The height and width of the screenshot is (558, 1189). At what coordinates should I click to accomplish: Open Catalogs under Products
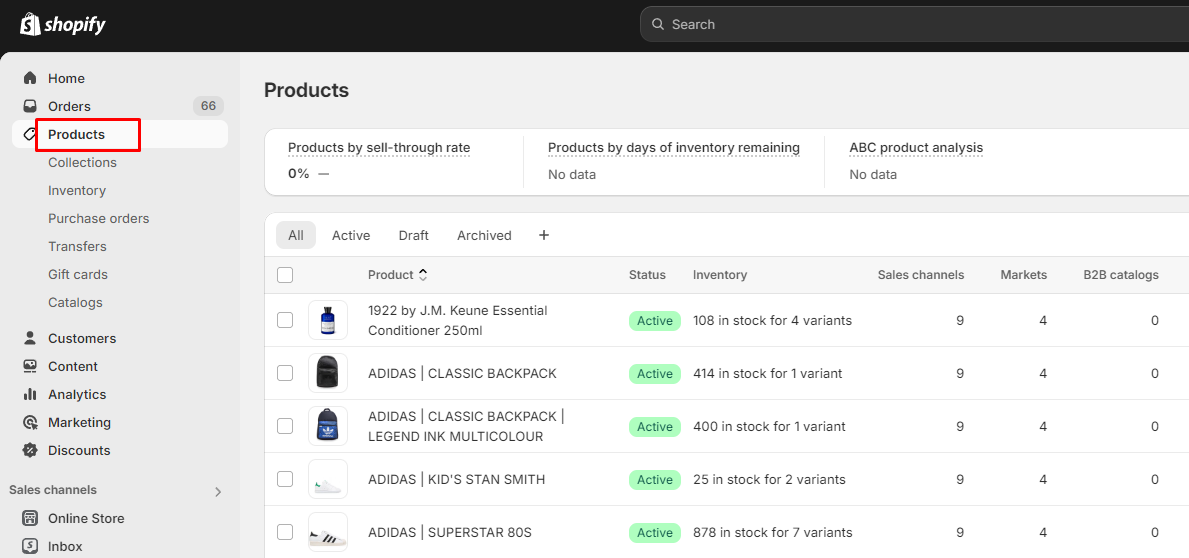tap(75, 303)
